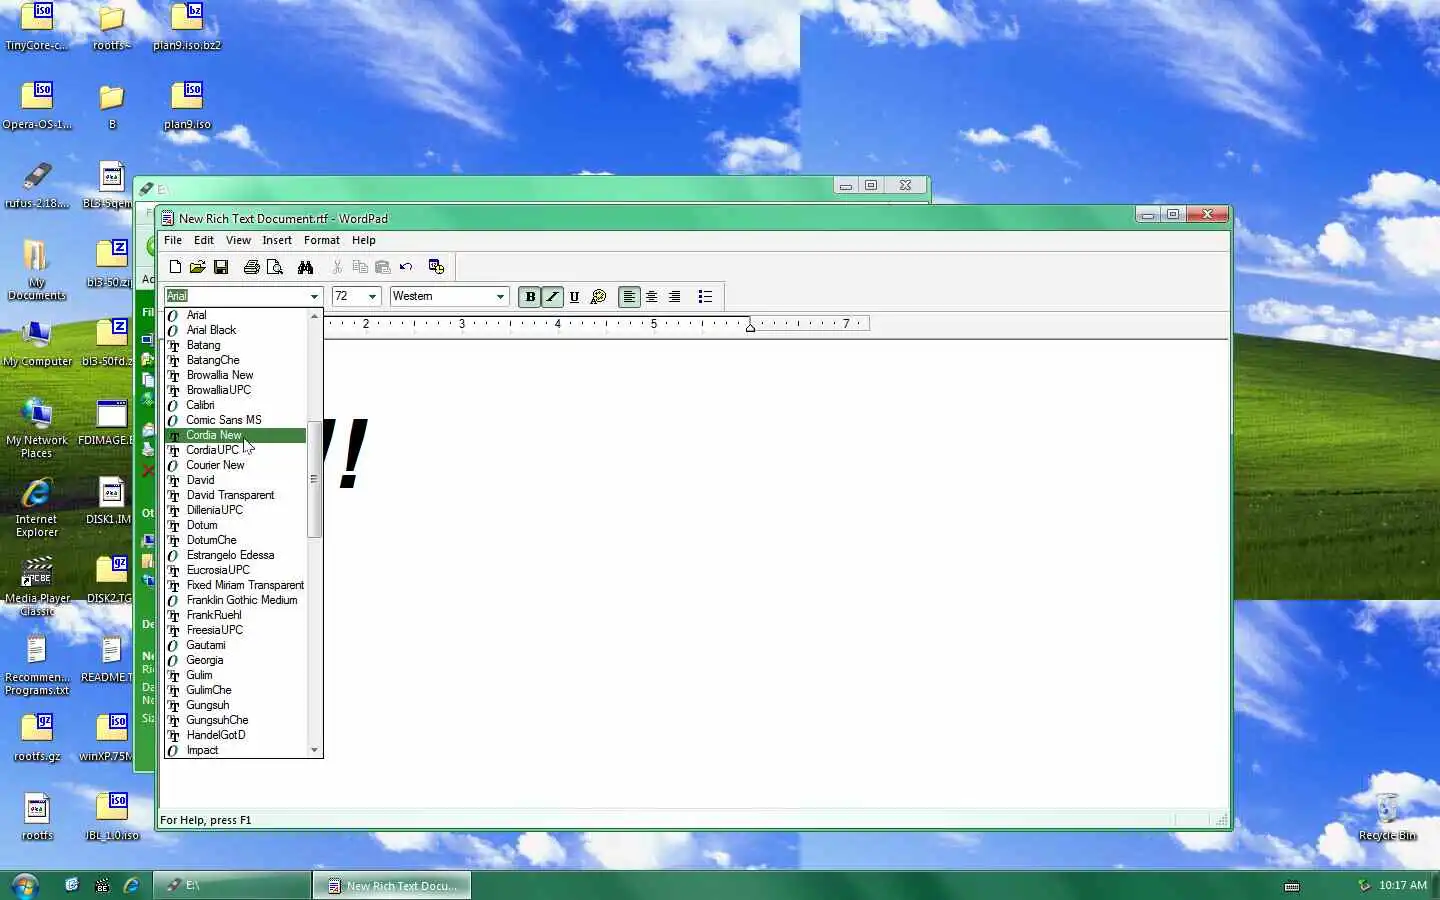Image resolution: width=1440 pixels, height=900 pixels.
Task: Select rootfs.gz desktop file
Action: [37, 738]
